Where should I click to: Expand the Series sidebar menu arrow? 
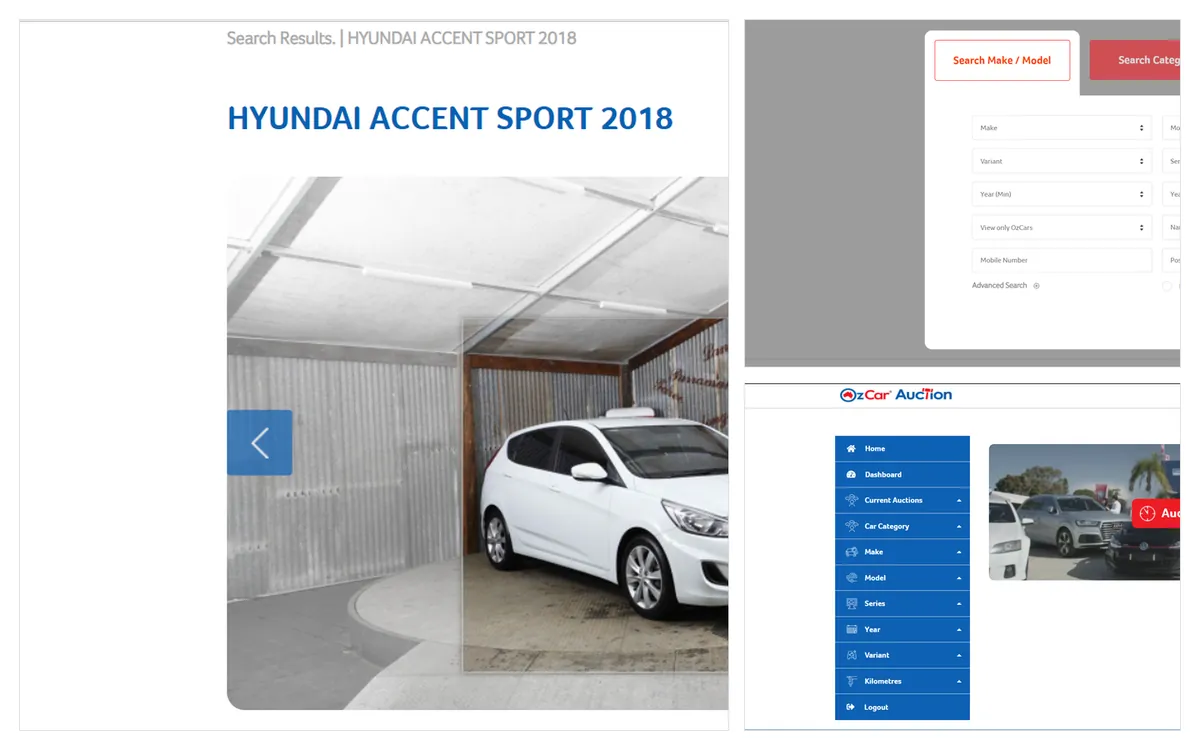coord(959,604)
